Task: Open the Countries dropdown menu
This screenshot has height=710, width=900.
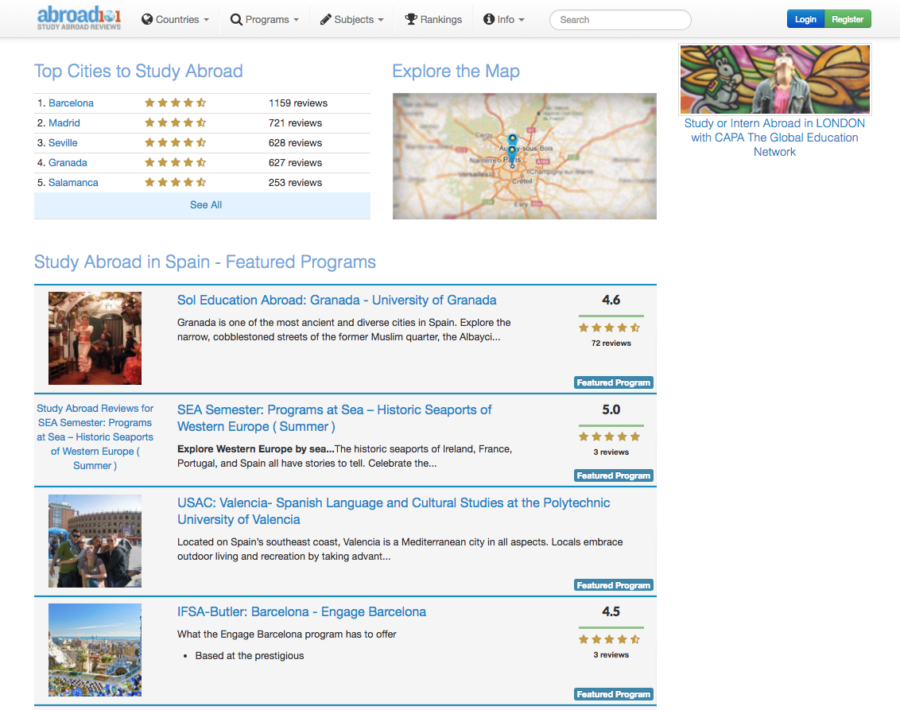Action: 175,19
